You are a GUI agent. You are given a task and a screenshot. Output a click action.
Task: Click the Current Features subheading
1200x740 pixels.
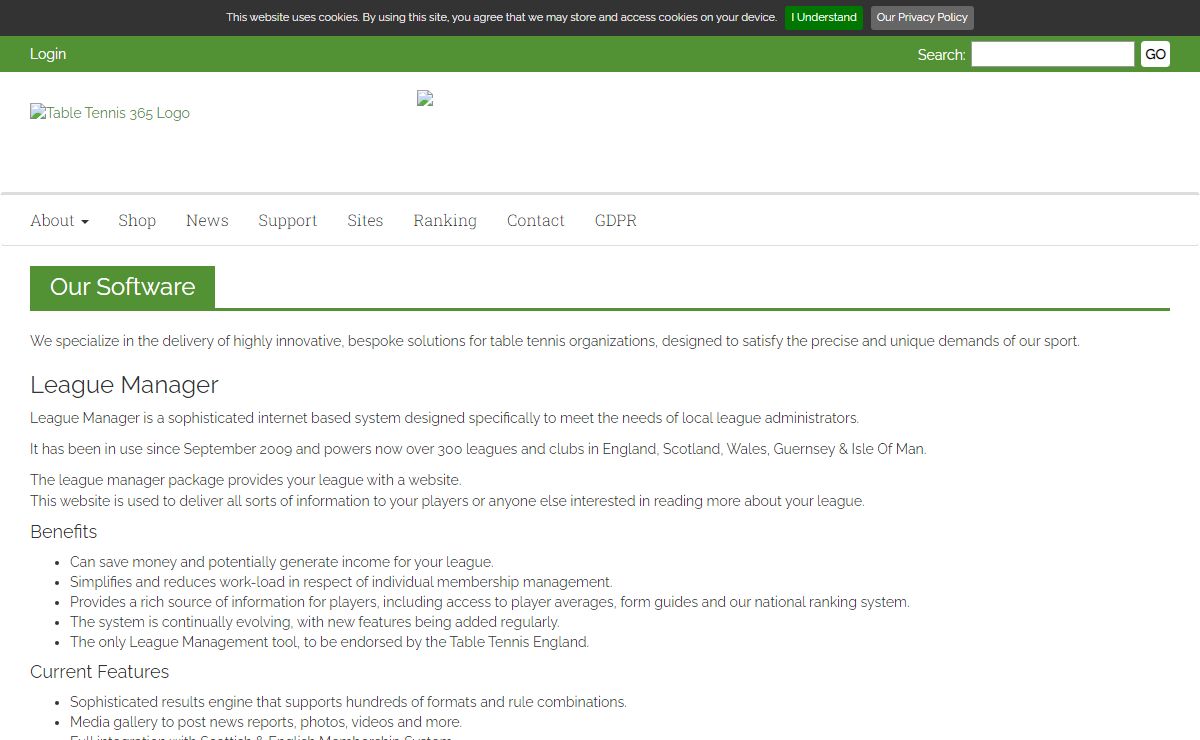(100, 672)
